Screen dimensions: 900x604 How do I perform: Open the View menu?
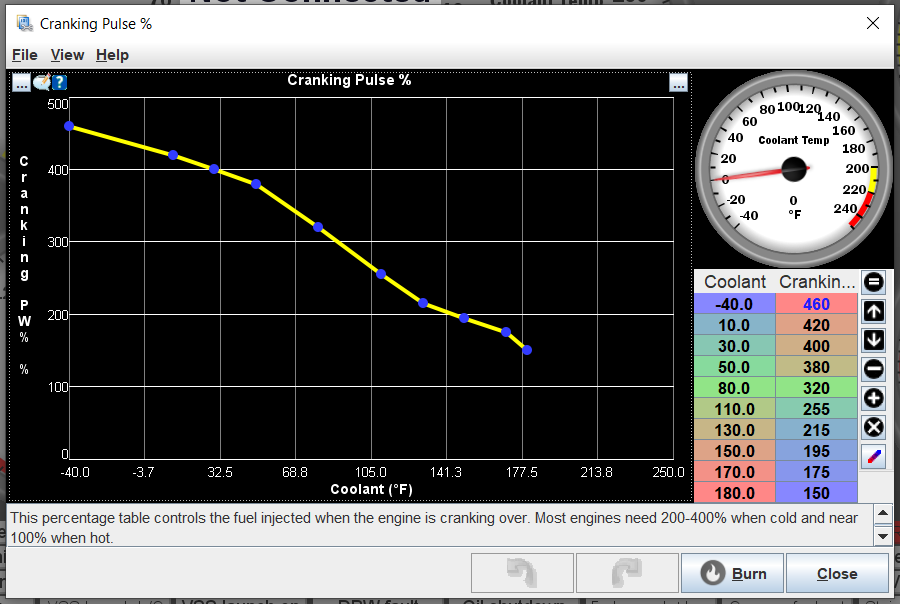tap(67, 55)
